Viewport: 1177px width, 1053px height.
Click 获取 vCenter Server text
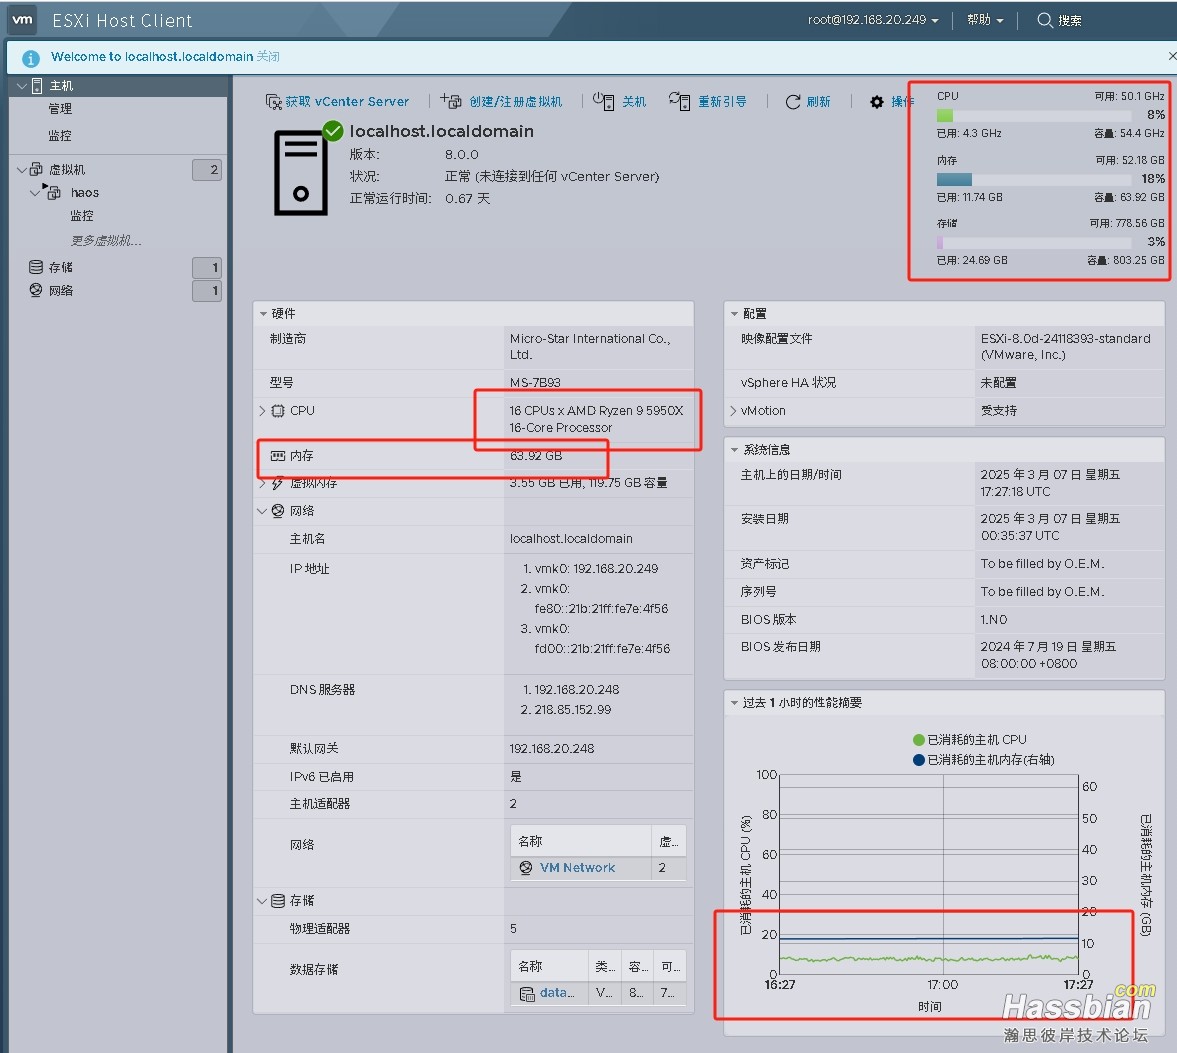[347, 101]
